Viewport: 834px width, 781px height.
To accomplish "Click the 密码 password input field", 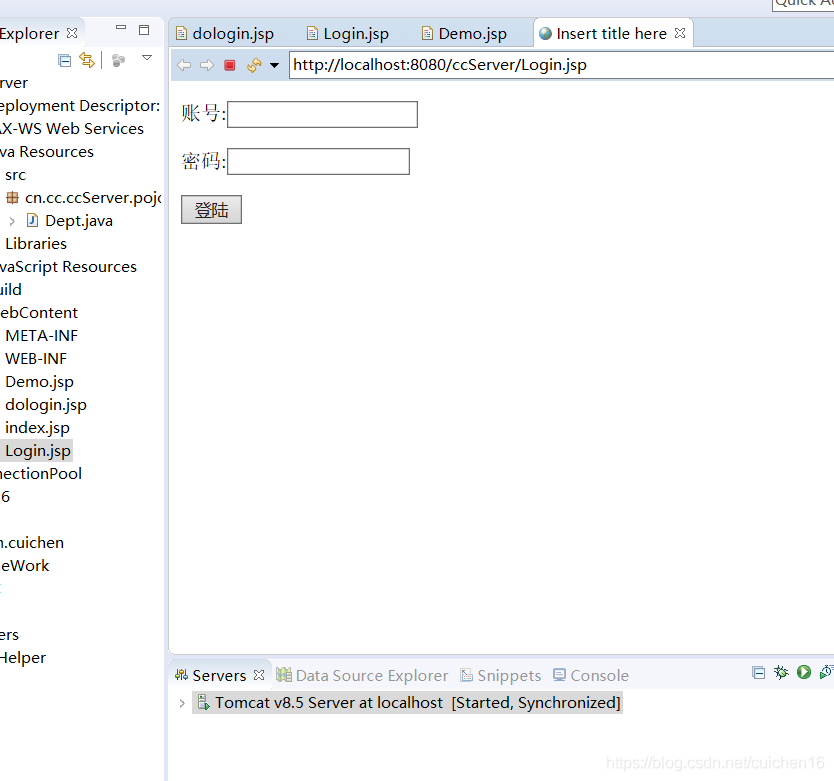I will [319, 161].
